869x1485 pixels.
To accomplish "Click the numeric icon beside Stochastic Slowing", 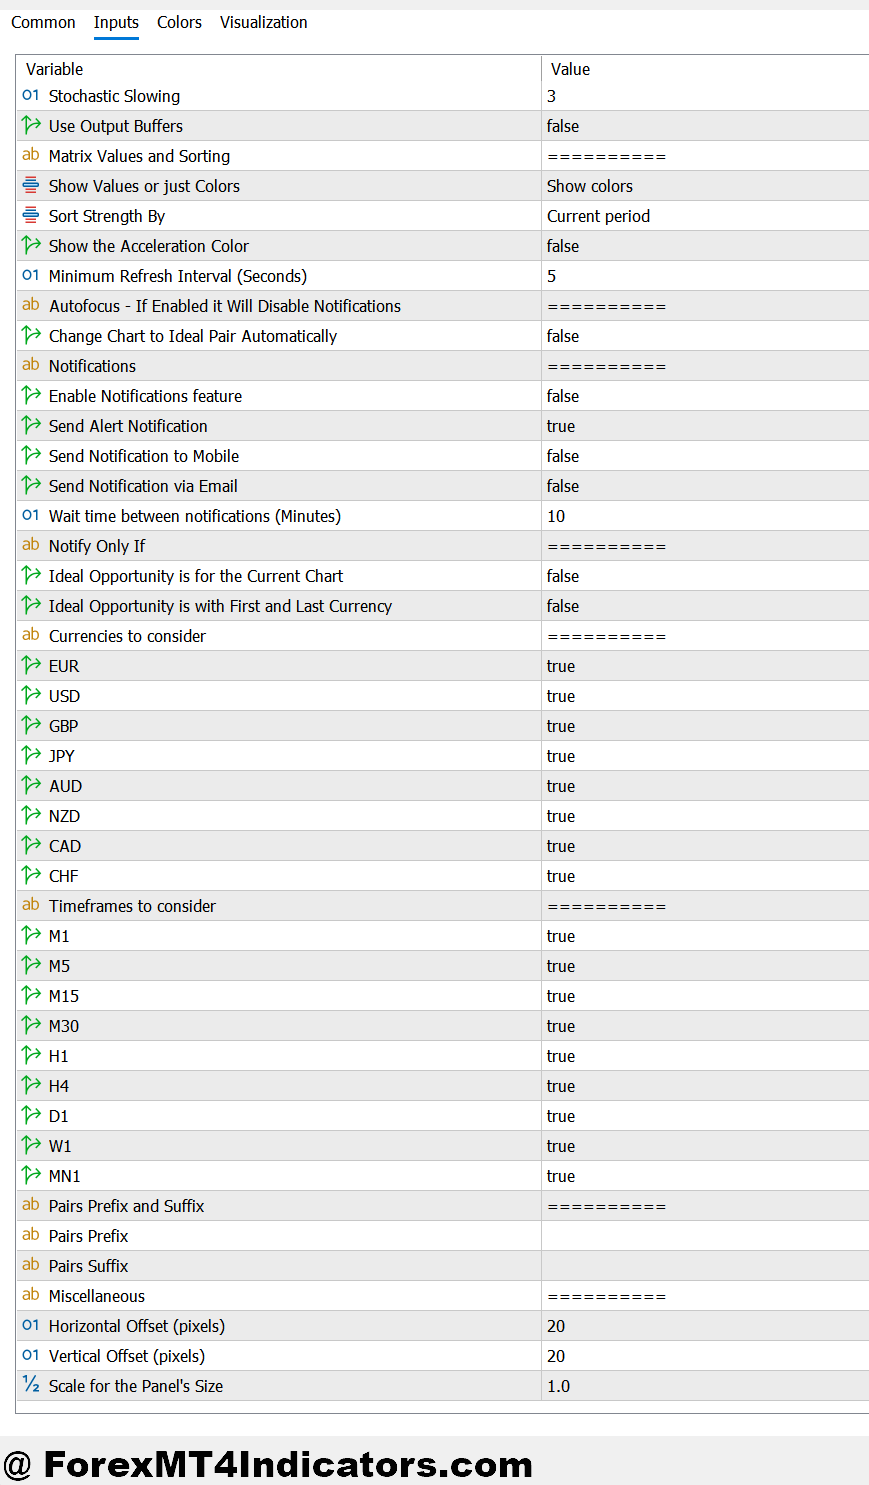I will click(x=29, y=95).
